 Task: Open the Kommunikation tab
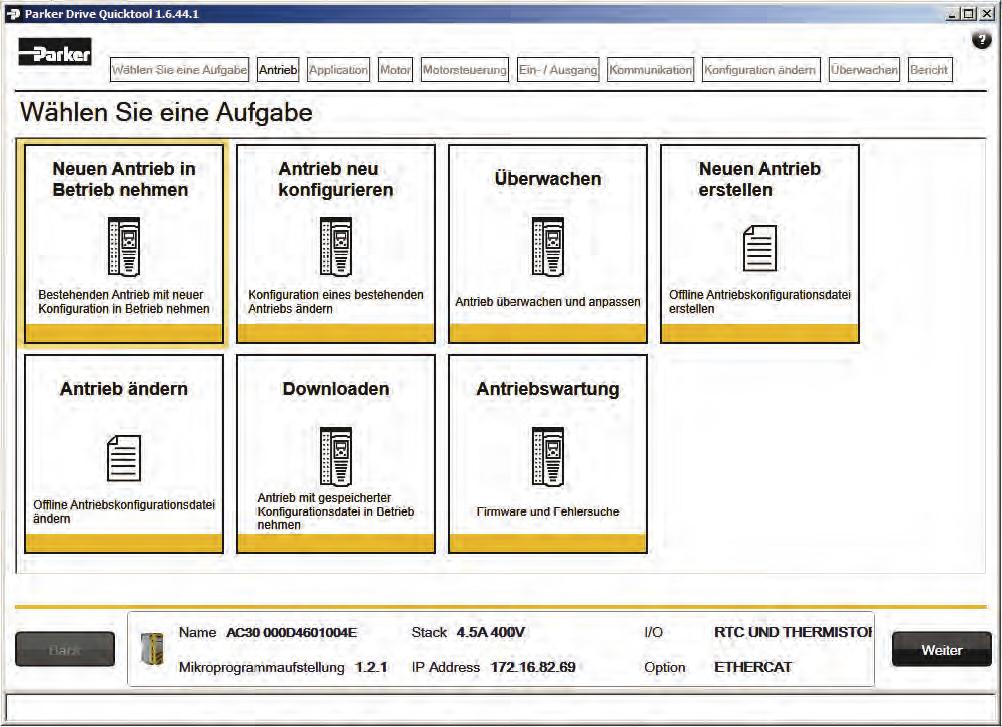coord(651,70)
